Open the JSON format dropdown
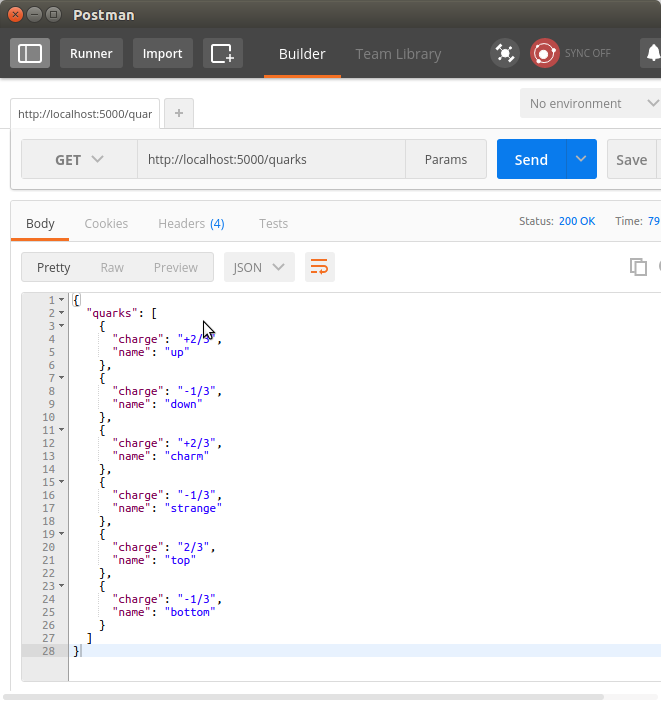The height and width of the screenshot is (703, 661). 259,267
